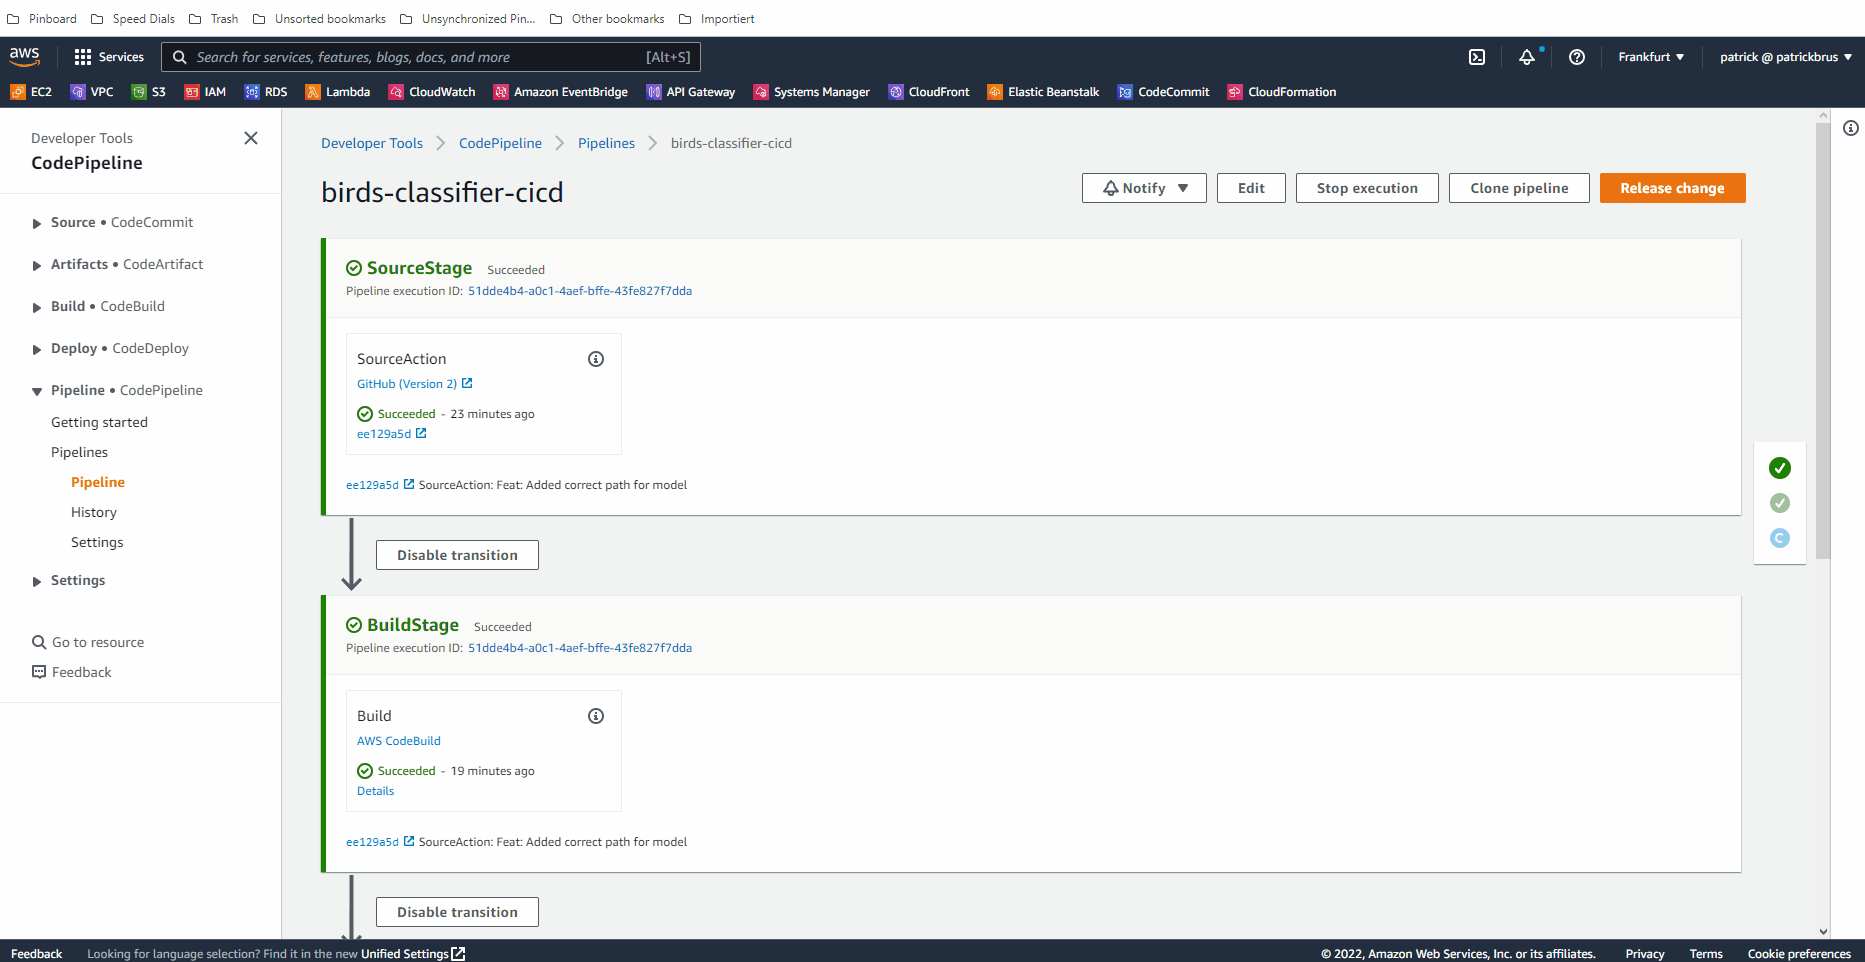Open GitHub (Version 2) link

point(415,384)
